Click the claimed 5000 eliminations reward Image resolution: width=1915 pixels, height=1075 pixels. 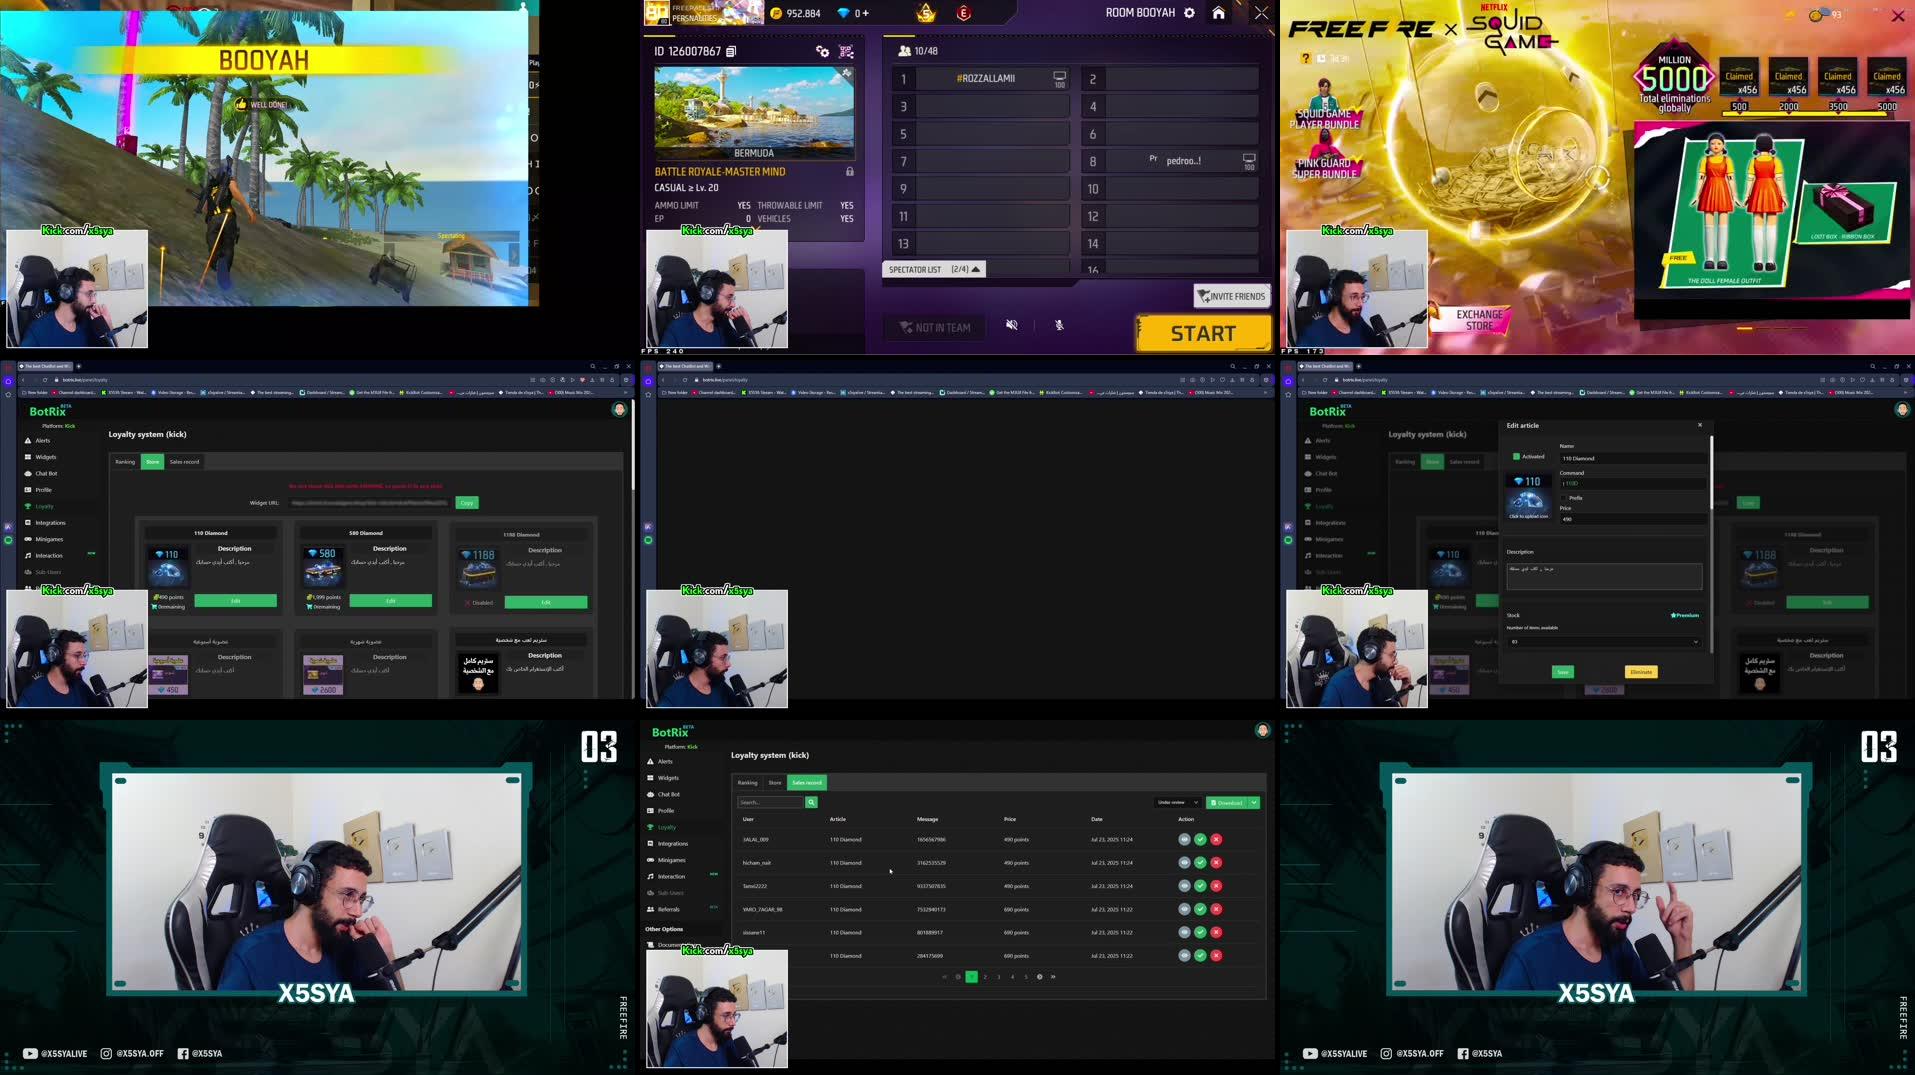1887,78
